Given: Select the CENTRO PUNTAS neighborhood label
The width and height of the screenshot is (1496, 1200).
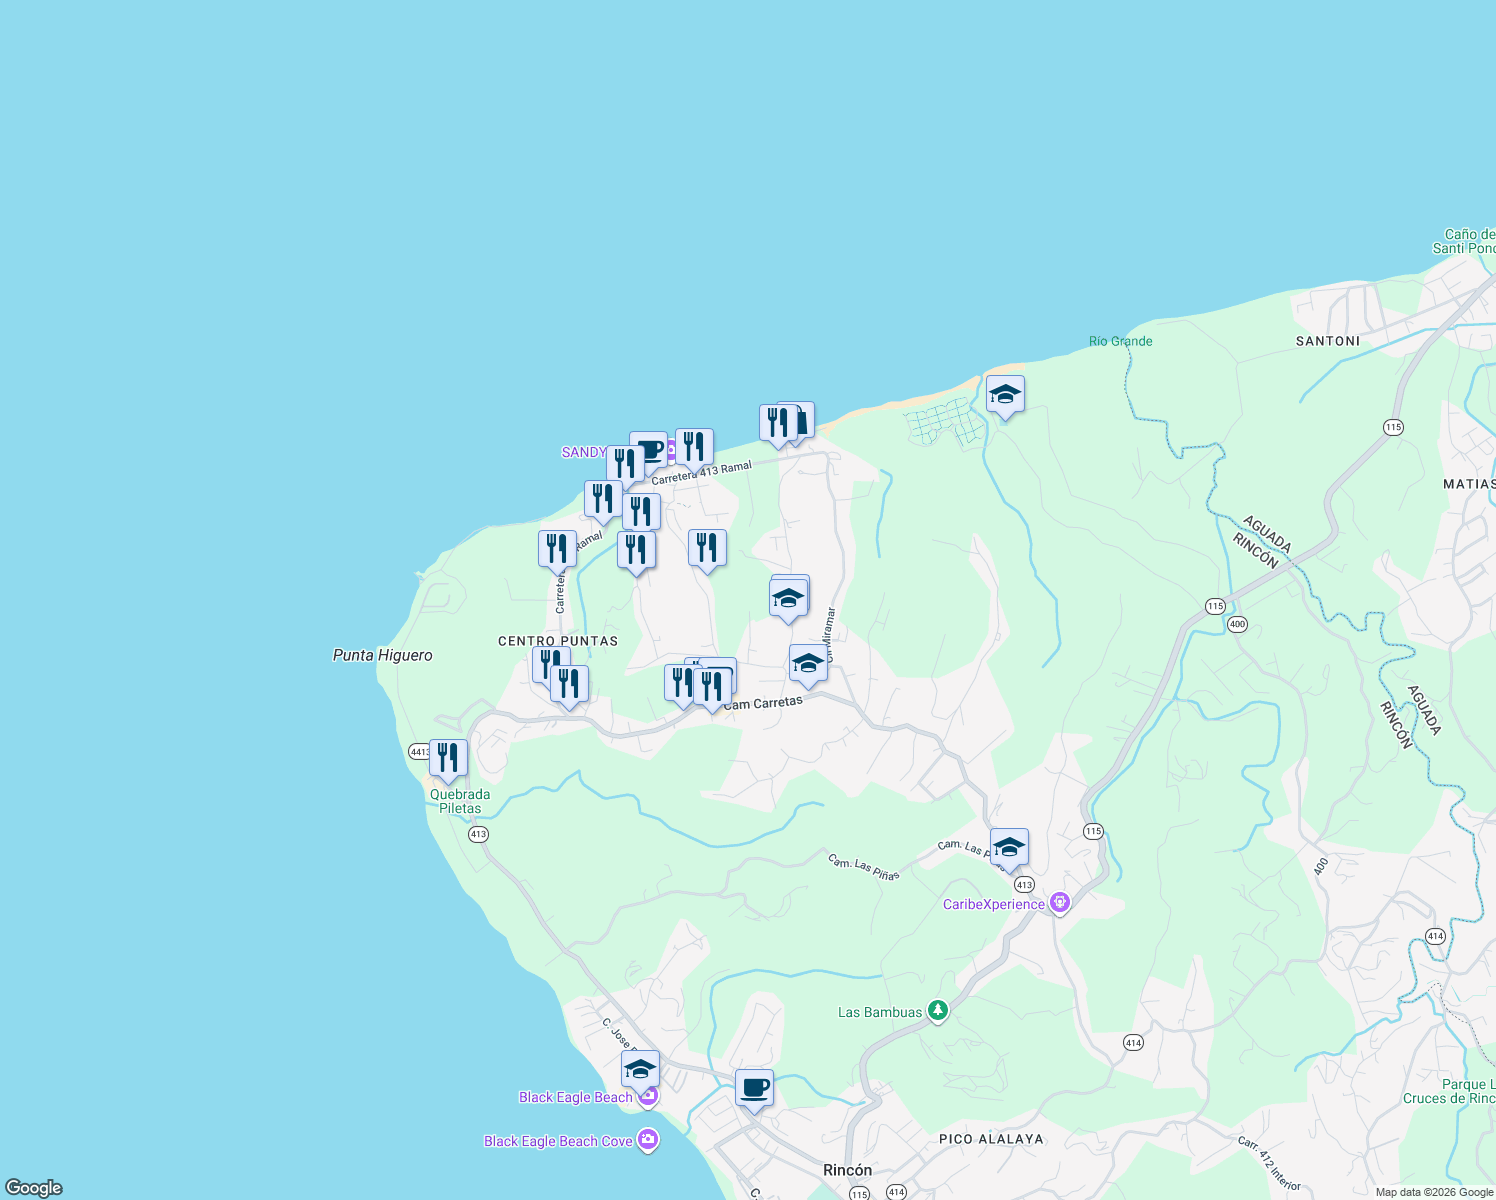Looking at the screenshot, I should tap(558, 640).
